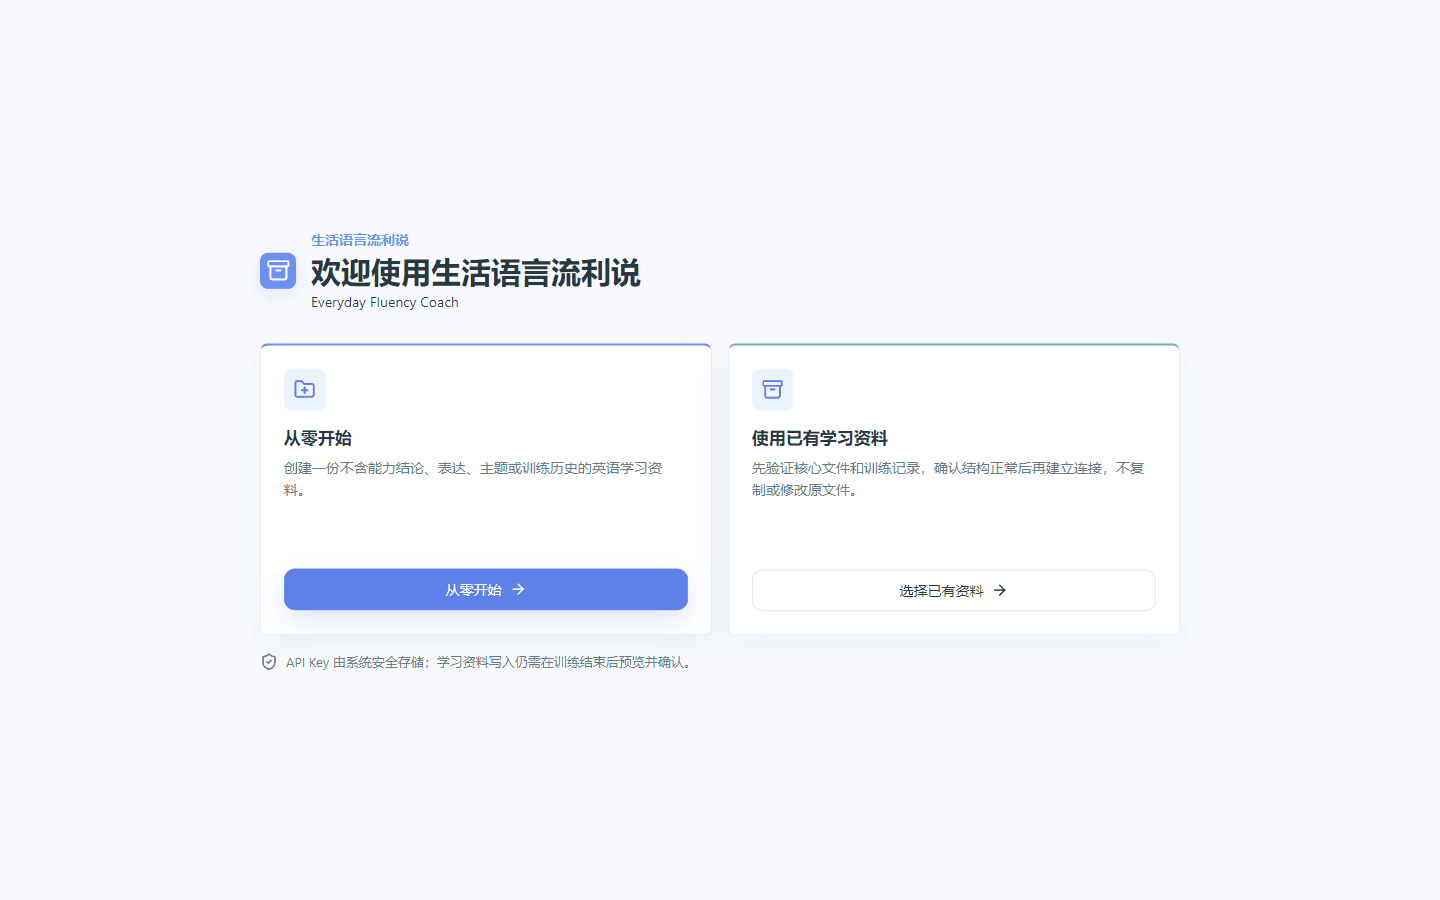Click the 从零开始 card heading

click(318, 438)
